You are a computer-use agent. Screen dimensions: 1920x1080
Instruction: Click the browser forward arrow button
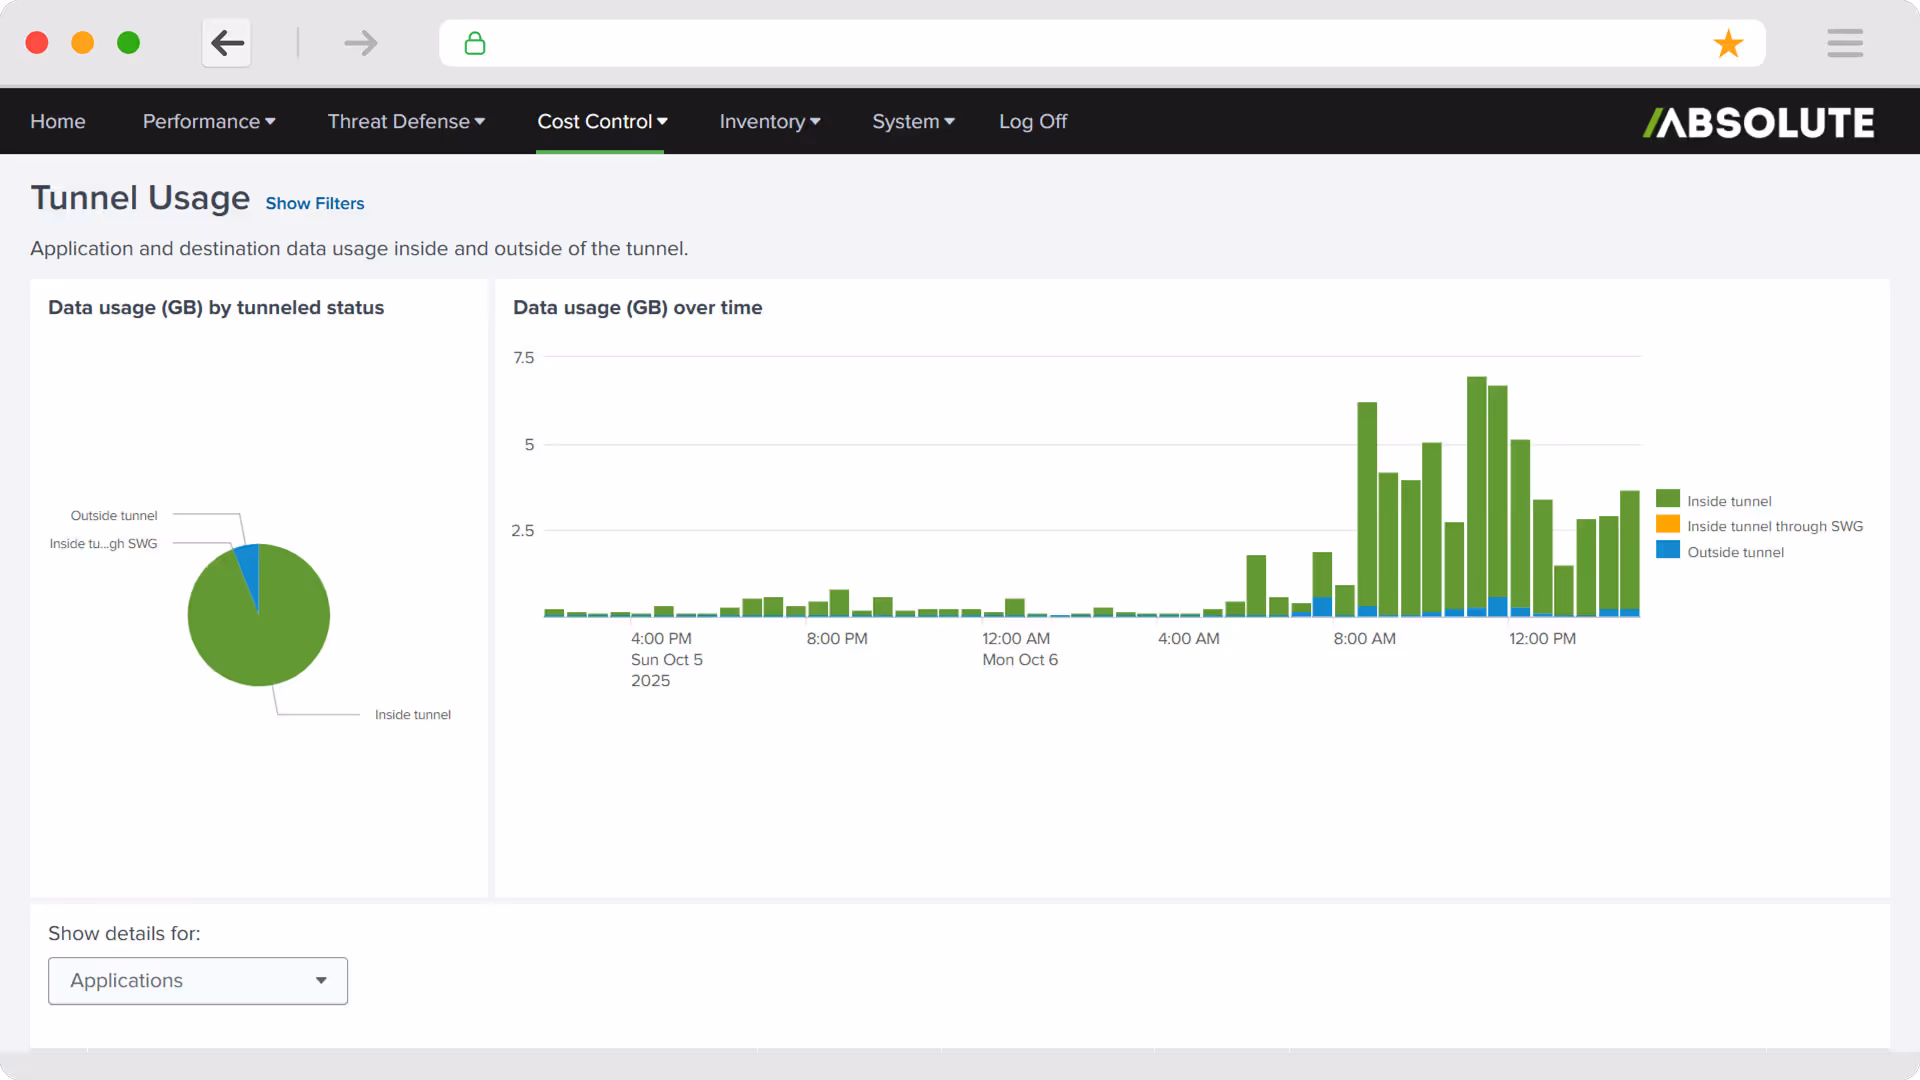pyautogui.click(x=361, y=43)
